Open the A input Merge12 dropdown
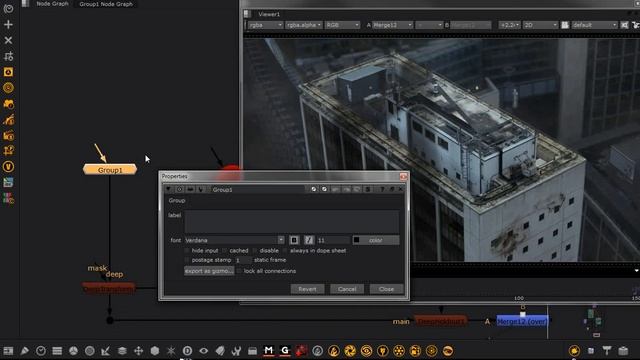The width and height of the screenshot is (640, 360). pyautogui.click(x=392, y=25)
